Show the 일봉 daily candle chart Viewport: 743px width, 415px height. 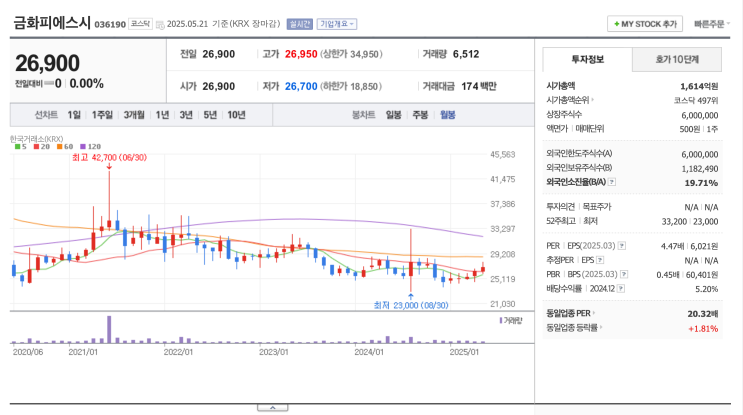coord(393,115)
